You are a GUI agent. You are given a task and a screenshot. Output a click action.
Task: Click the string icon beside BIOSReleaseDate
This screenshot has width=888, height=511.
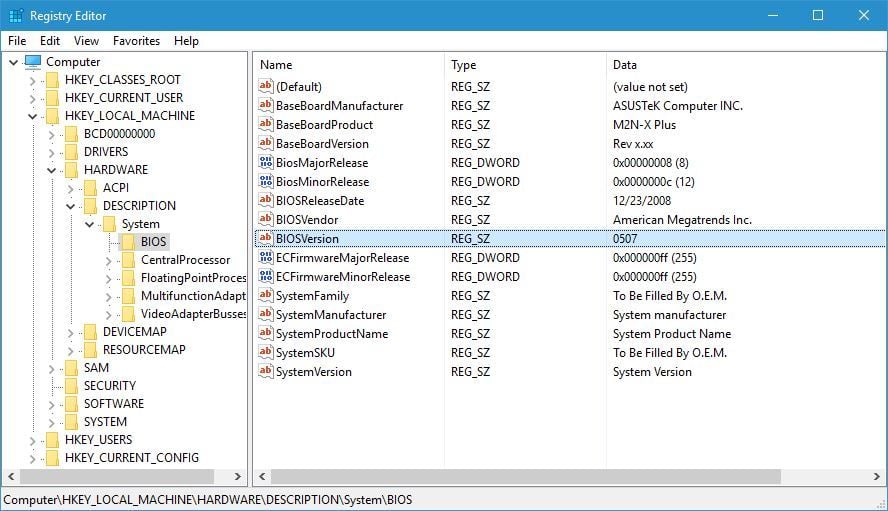[x=266, y=200]
